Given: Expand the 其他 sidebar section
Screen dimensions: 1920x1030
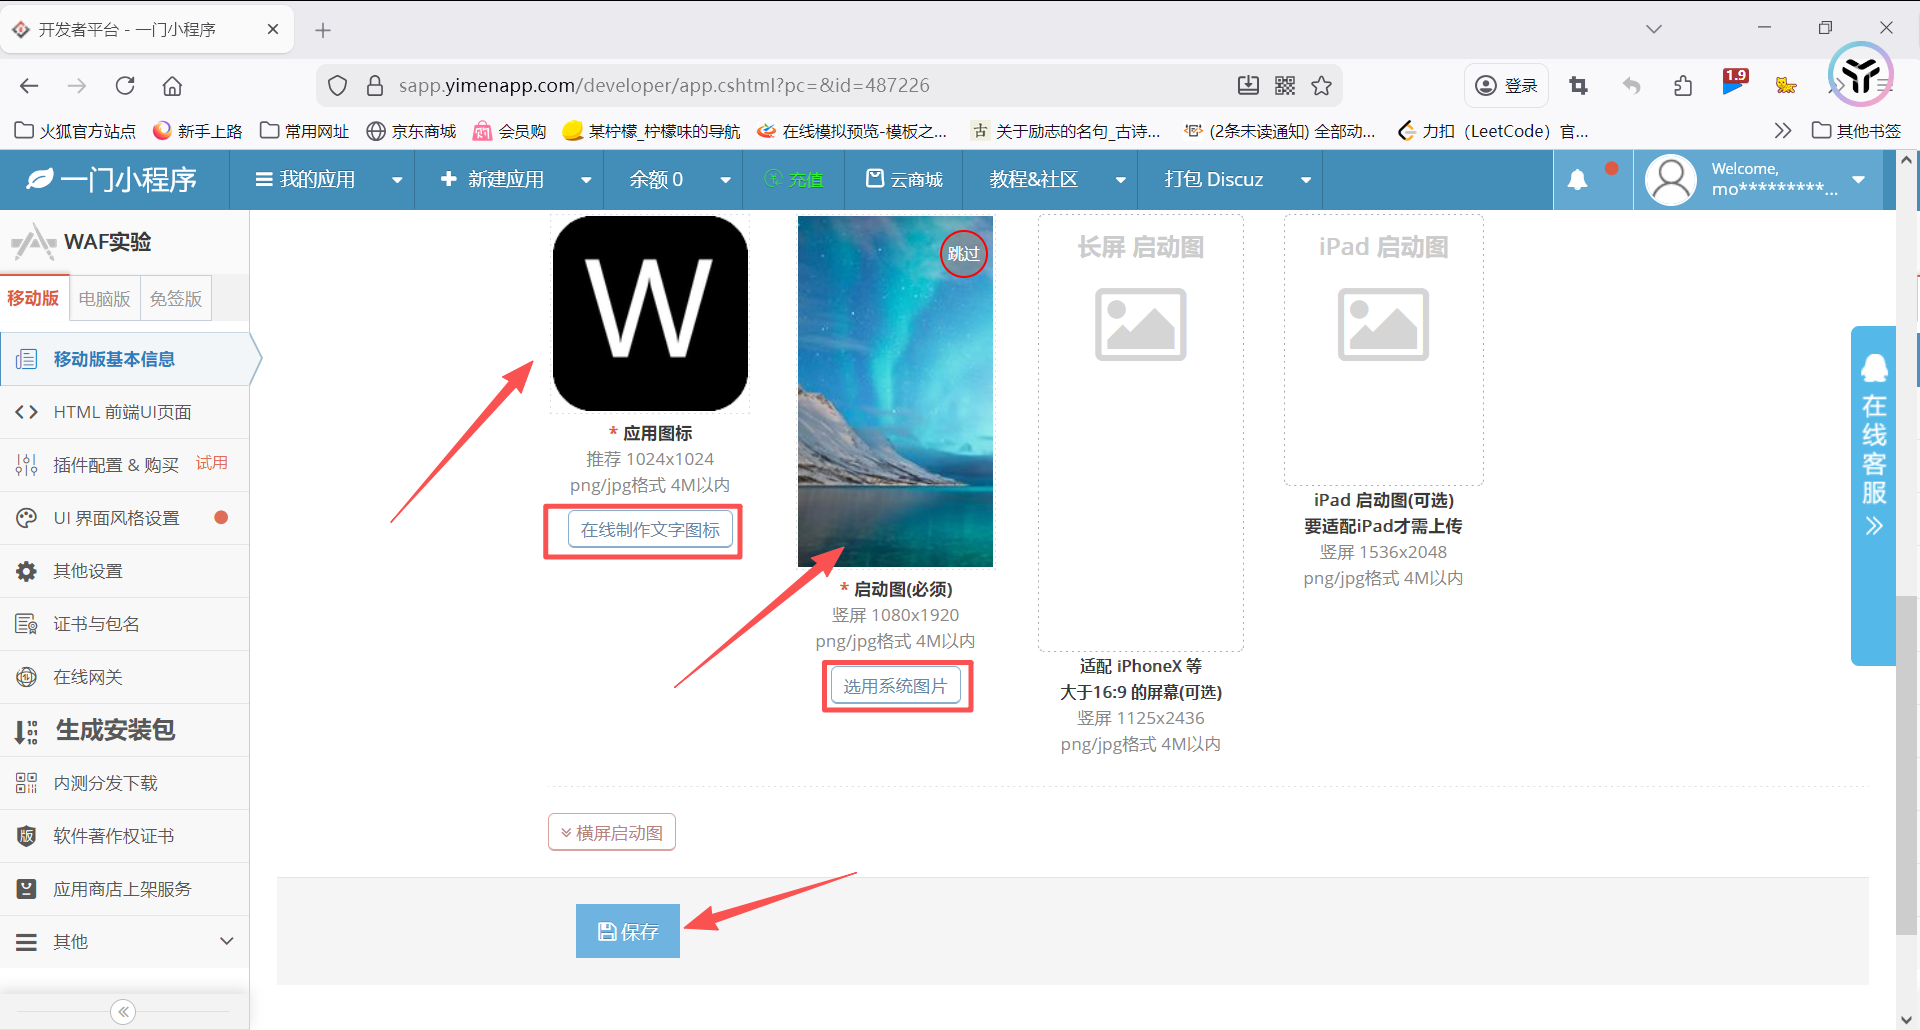Looking at the screenshot, I should pos(125,942).
